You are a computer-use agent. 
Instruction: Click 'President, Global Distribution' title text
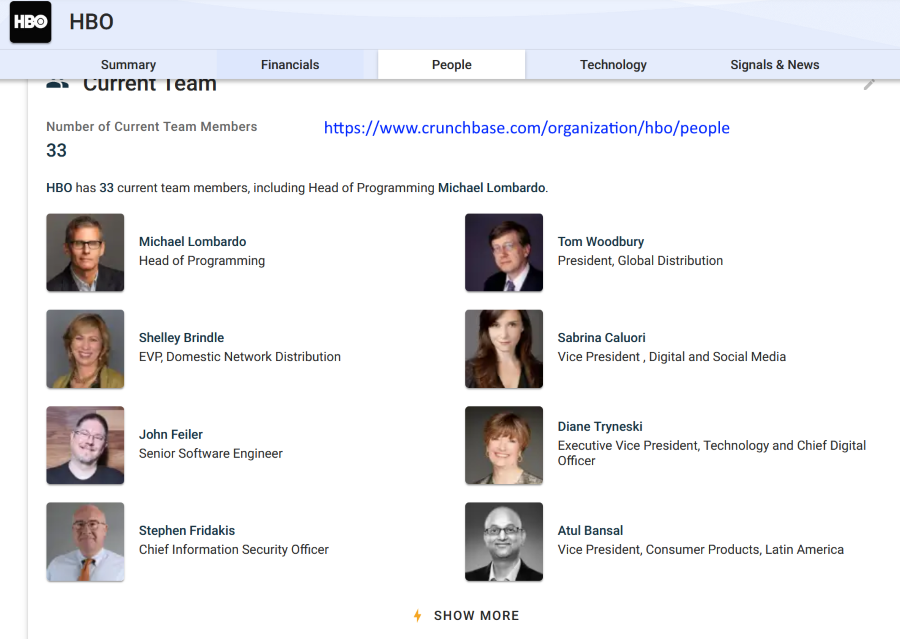[x=640, y=261]
